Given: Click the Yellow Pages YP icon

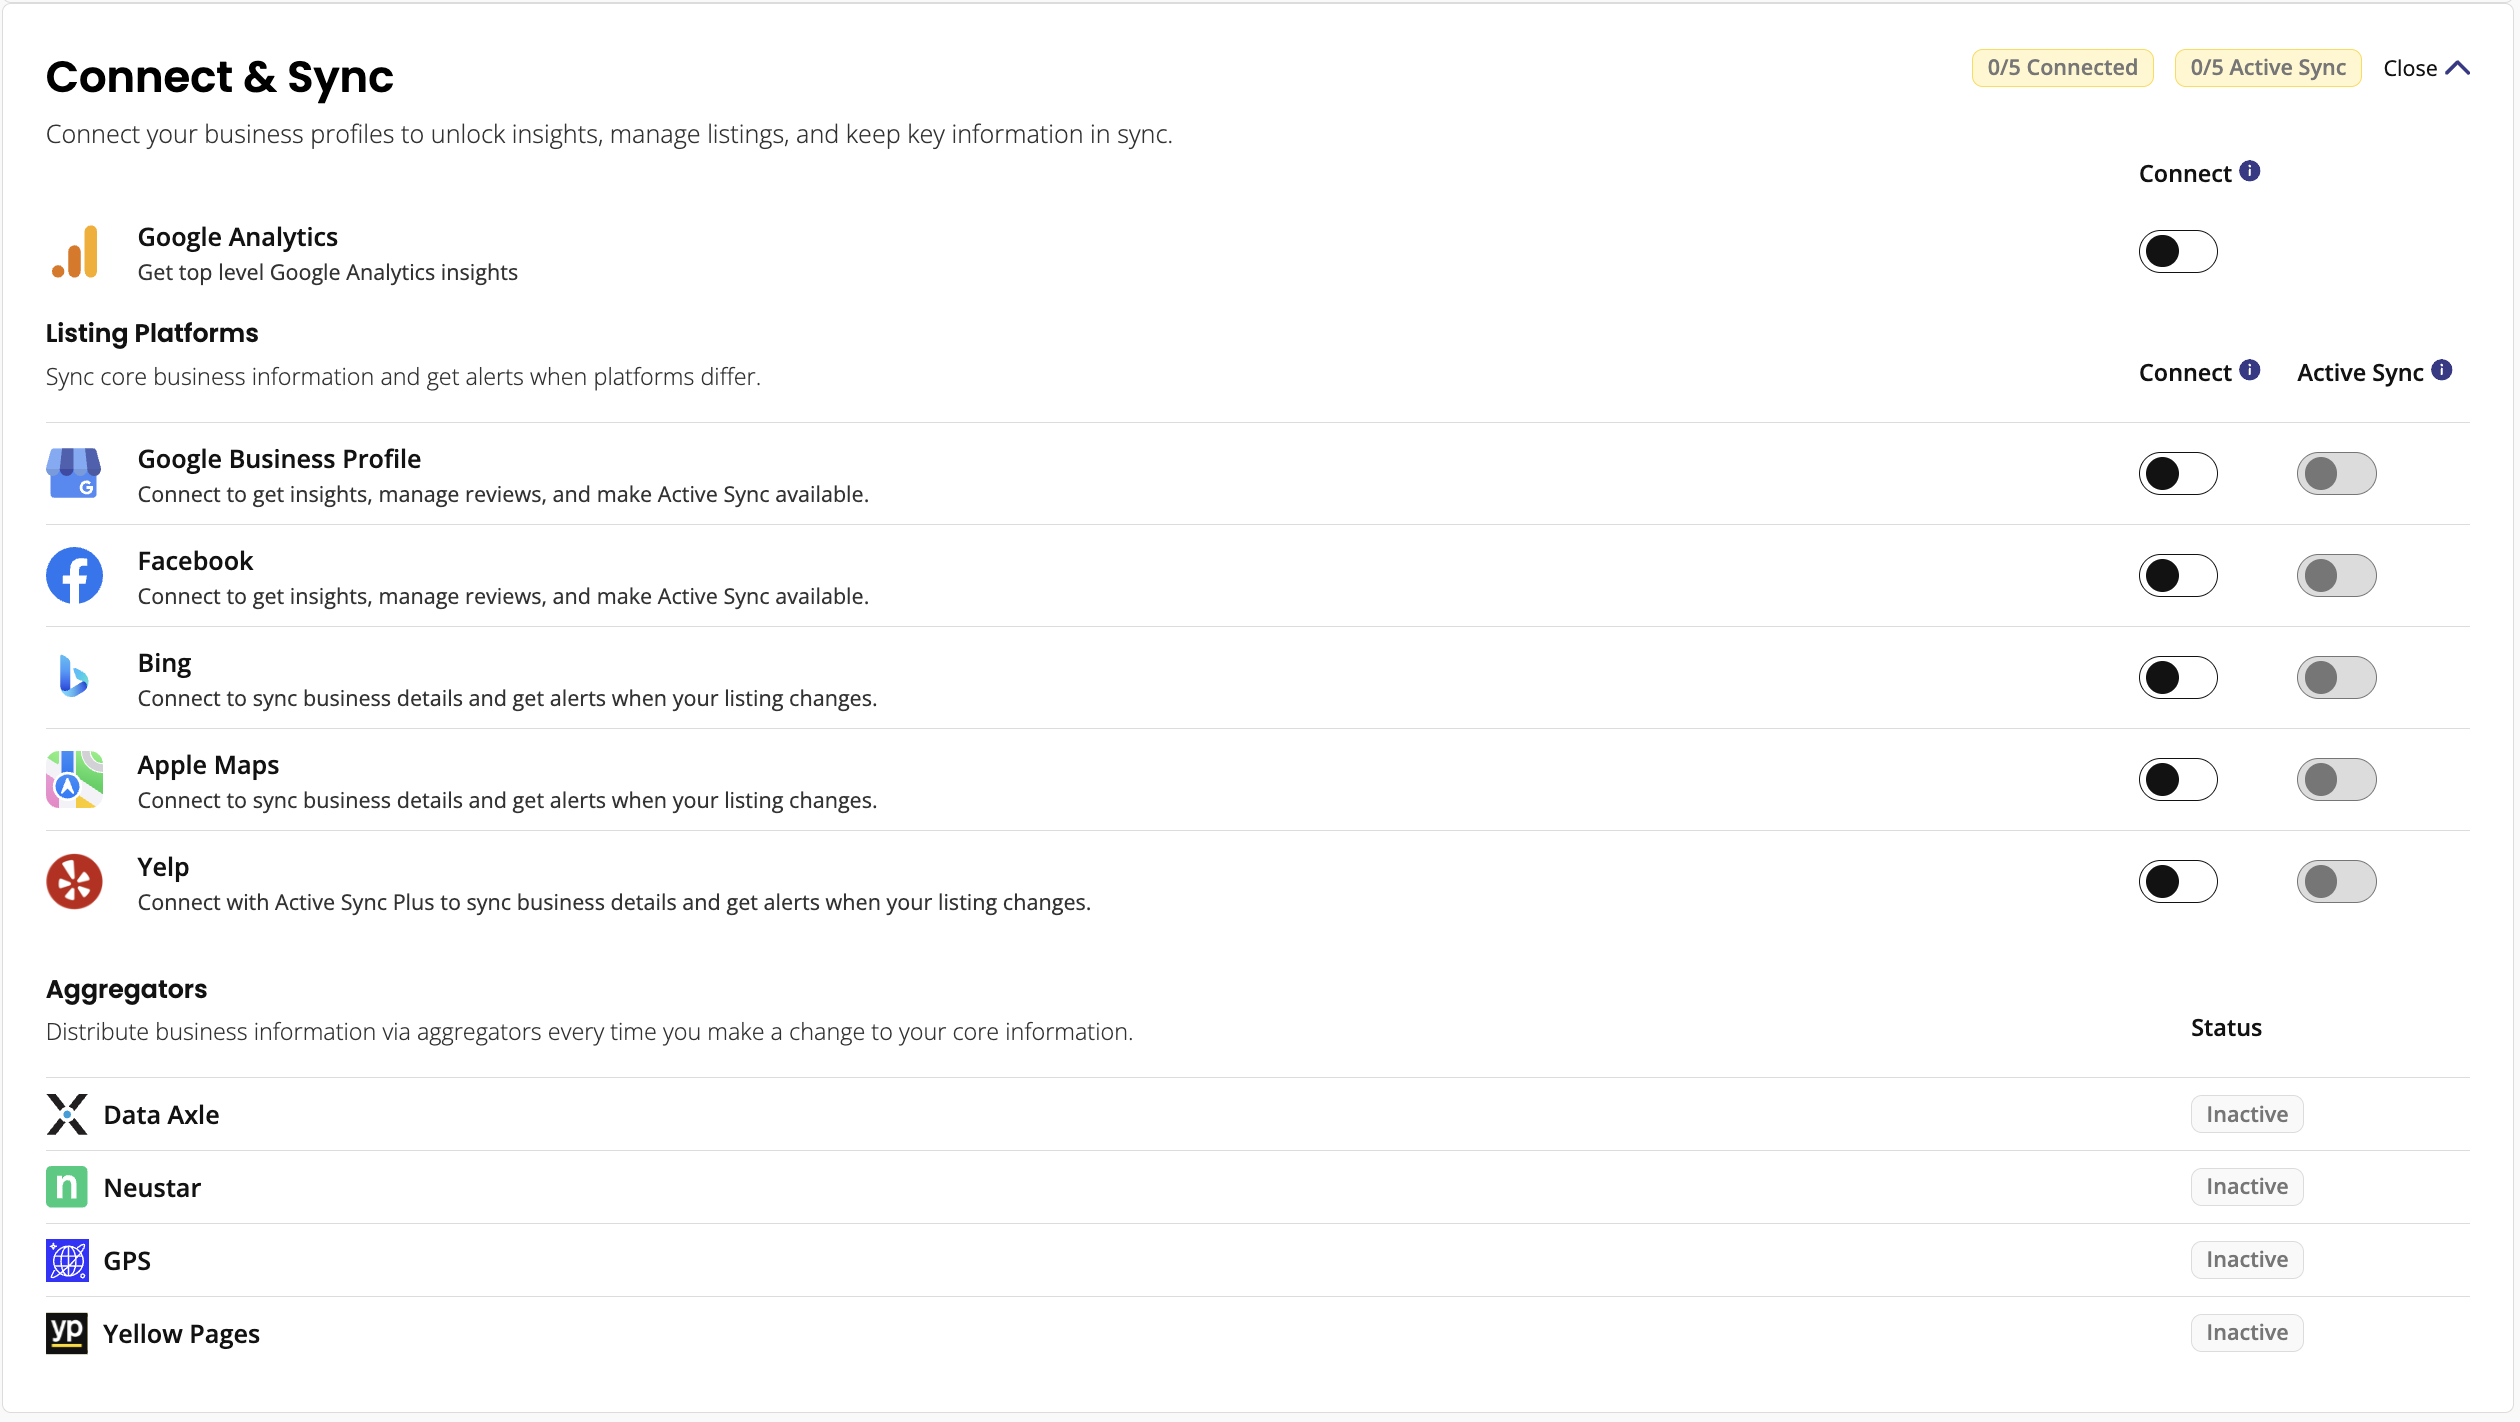Looking at the screenshot, I should [x=67, y=1333].
